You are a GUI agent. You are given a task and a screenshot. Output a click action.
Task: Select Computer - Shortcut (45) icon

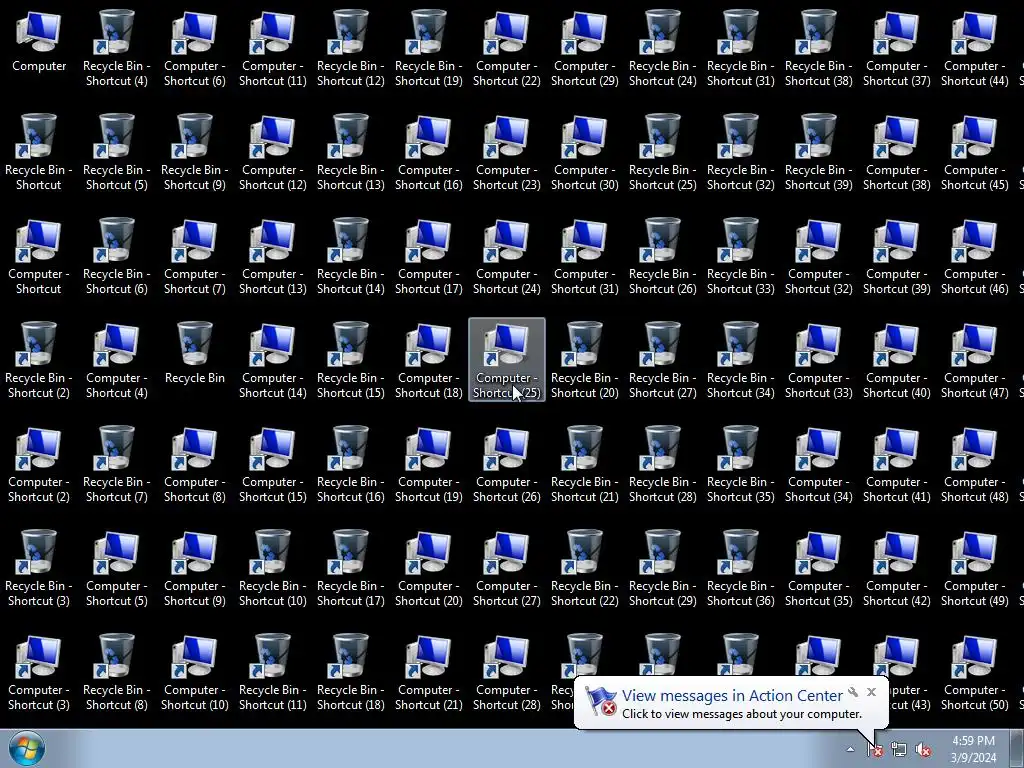(x=974, y=152)
